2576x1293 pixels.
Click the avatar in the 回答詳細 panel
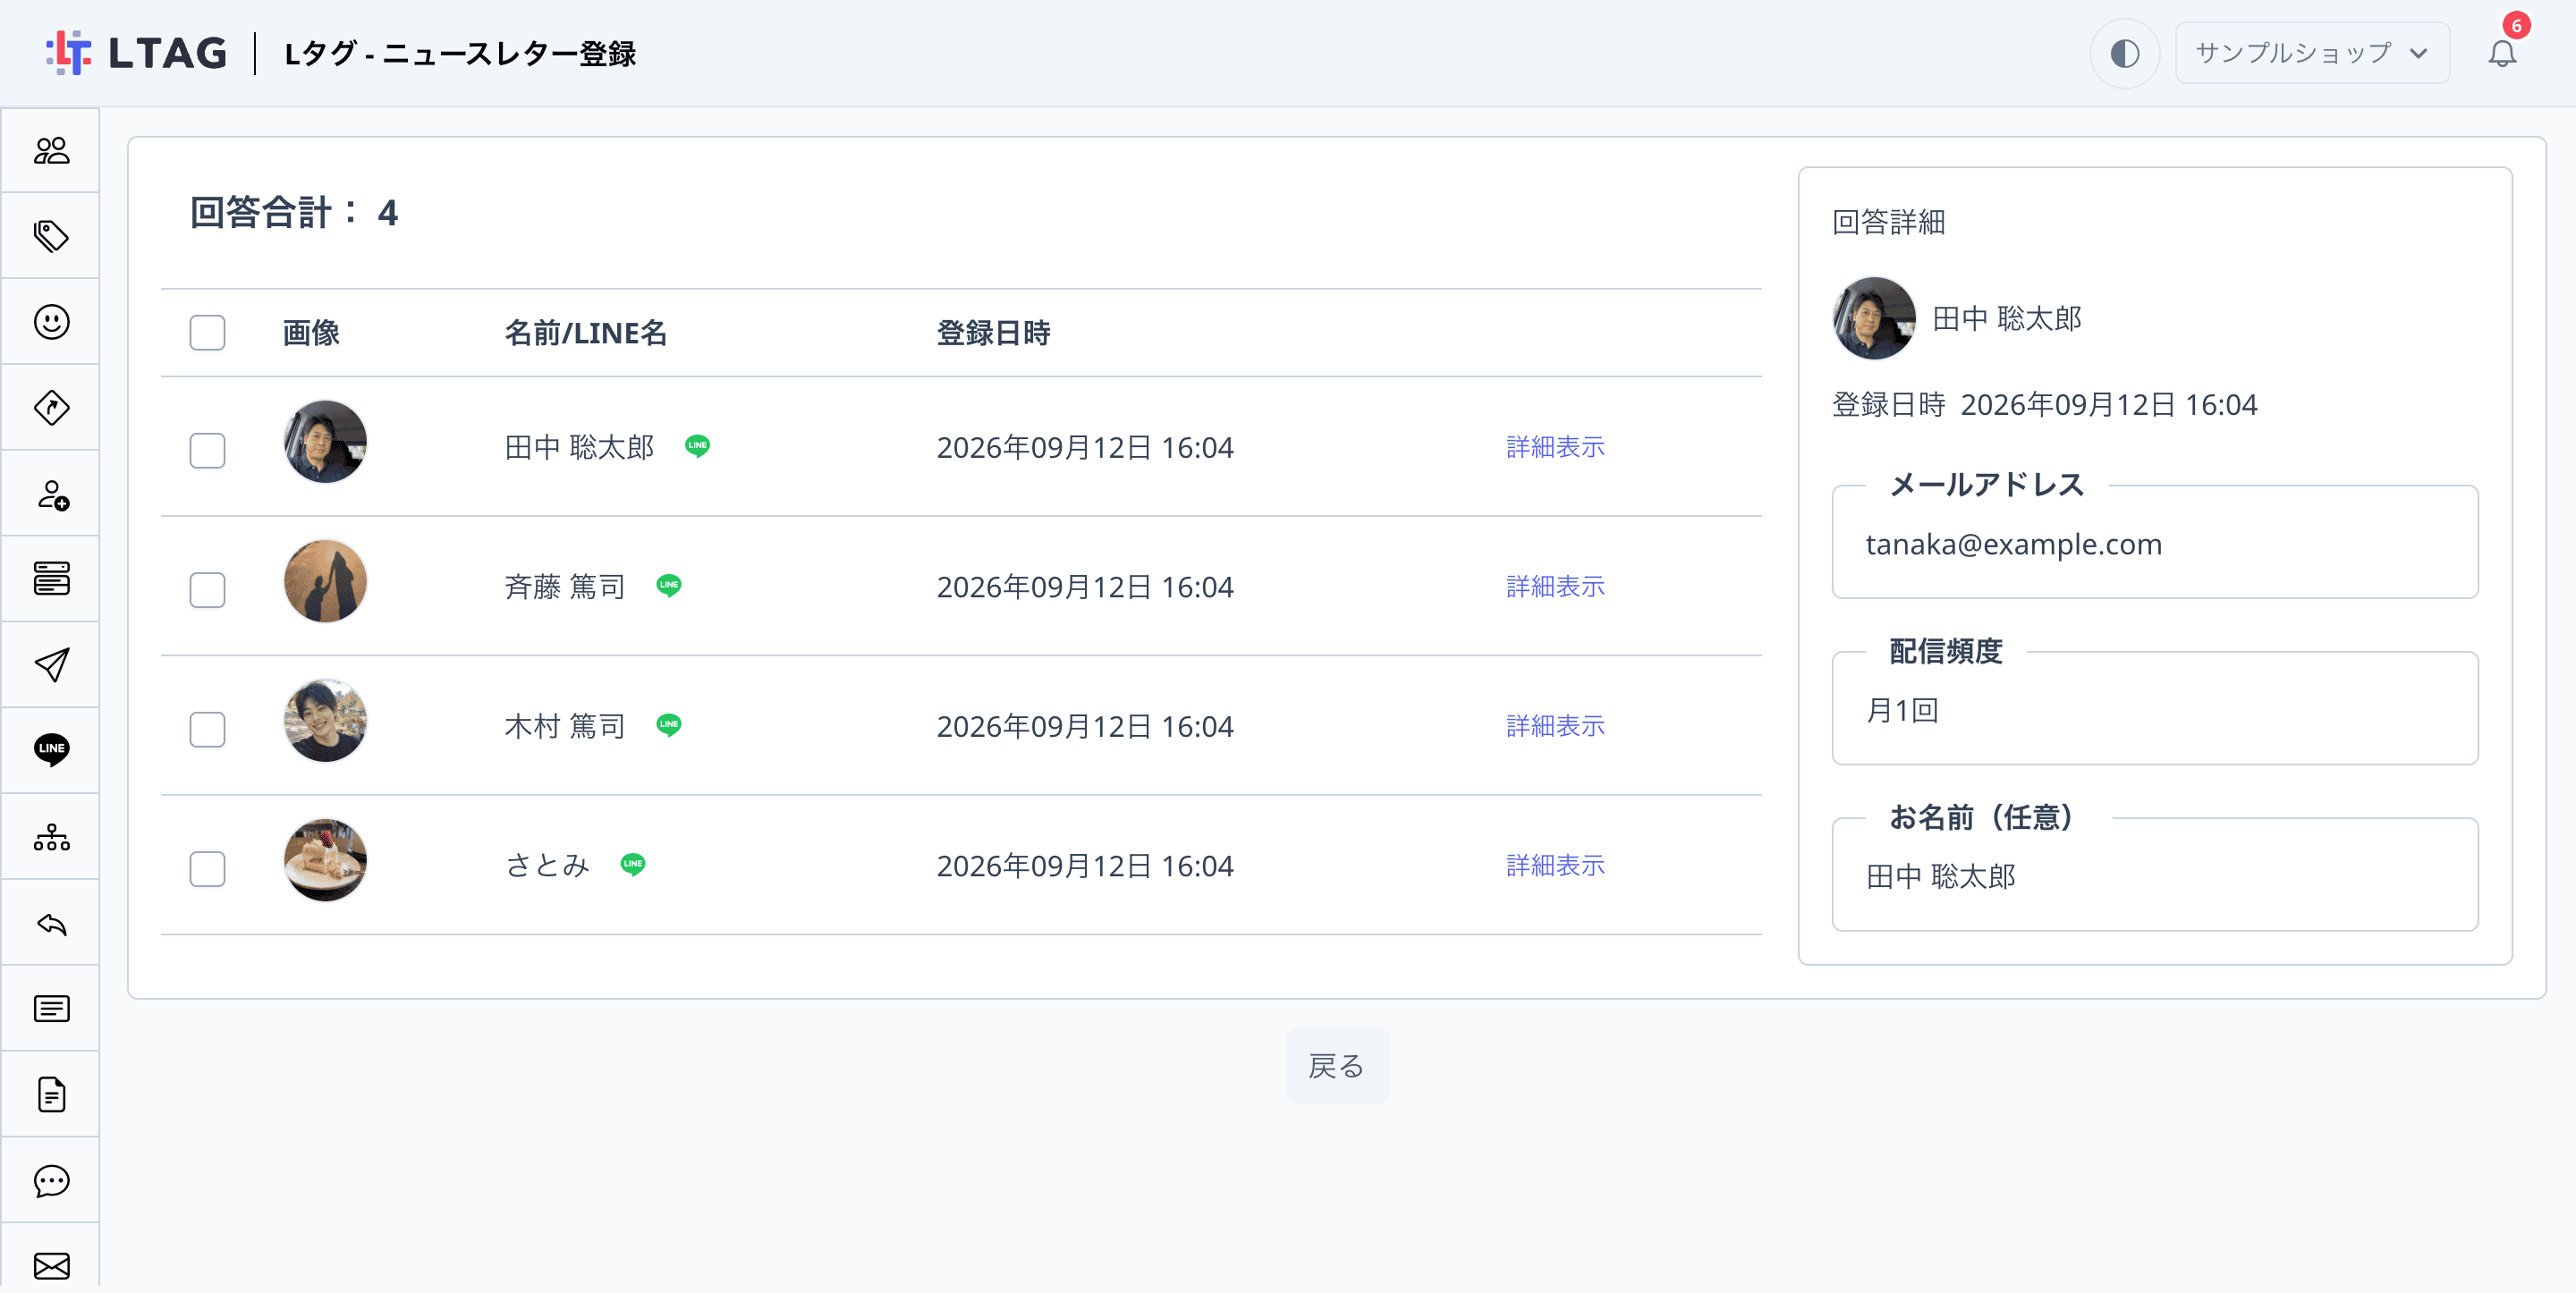point(1873,319)
